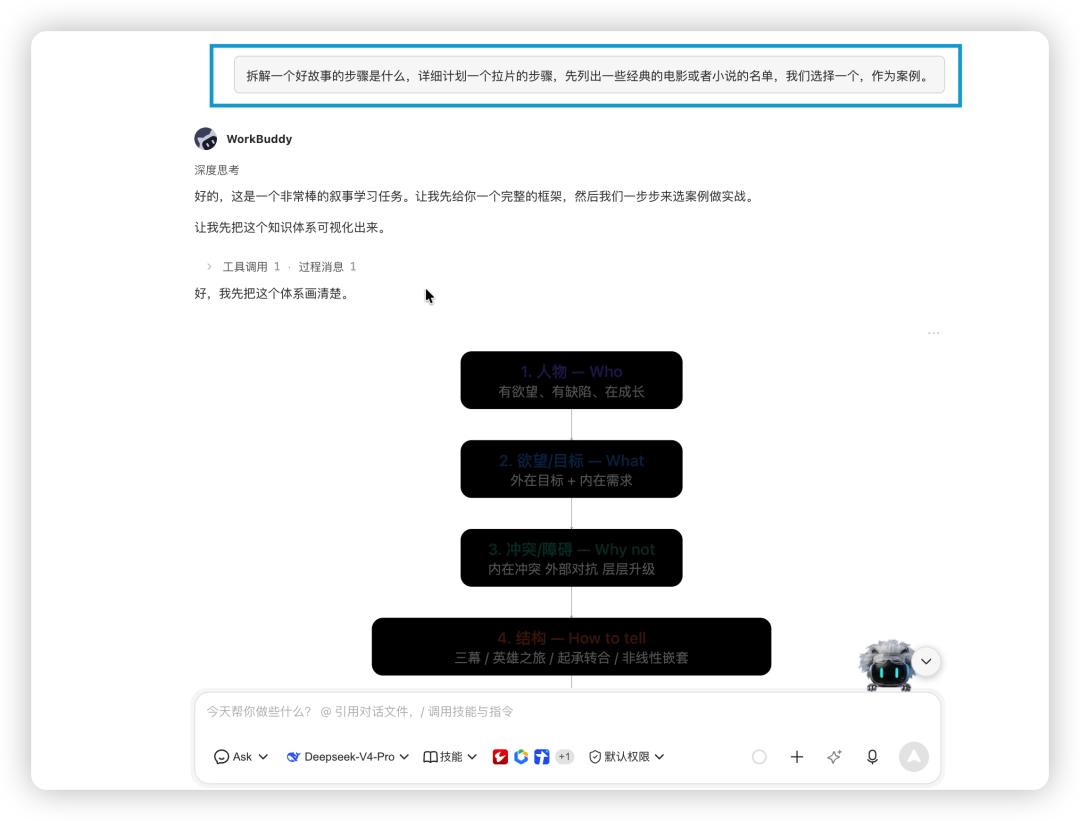The height and width of the screenshot is (821, 1080).
Task: Click the shield icon beside 默认权限
Action: click(595, 757)
